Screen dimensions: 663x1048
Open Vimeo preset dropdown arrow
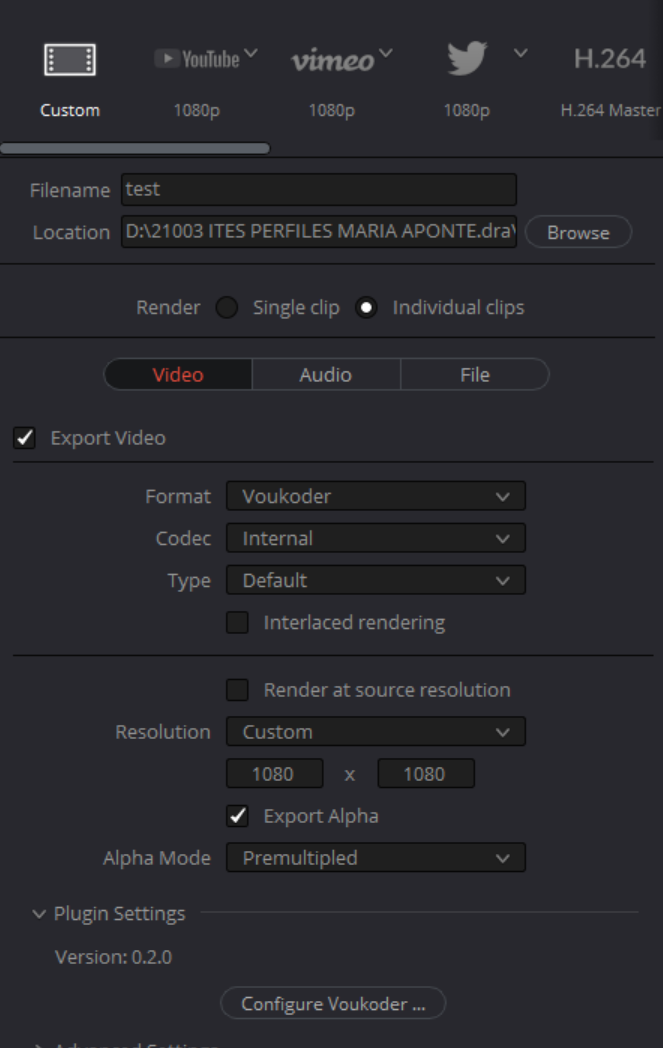[386, 52]
